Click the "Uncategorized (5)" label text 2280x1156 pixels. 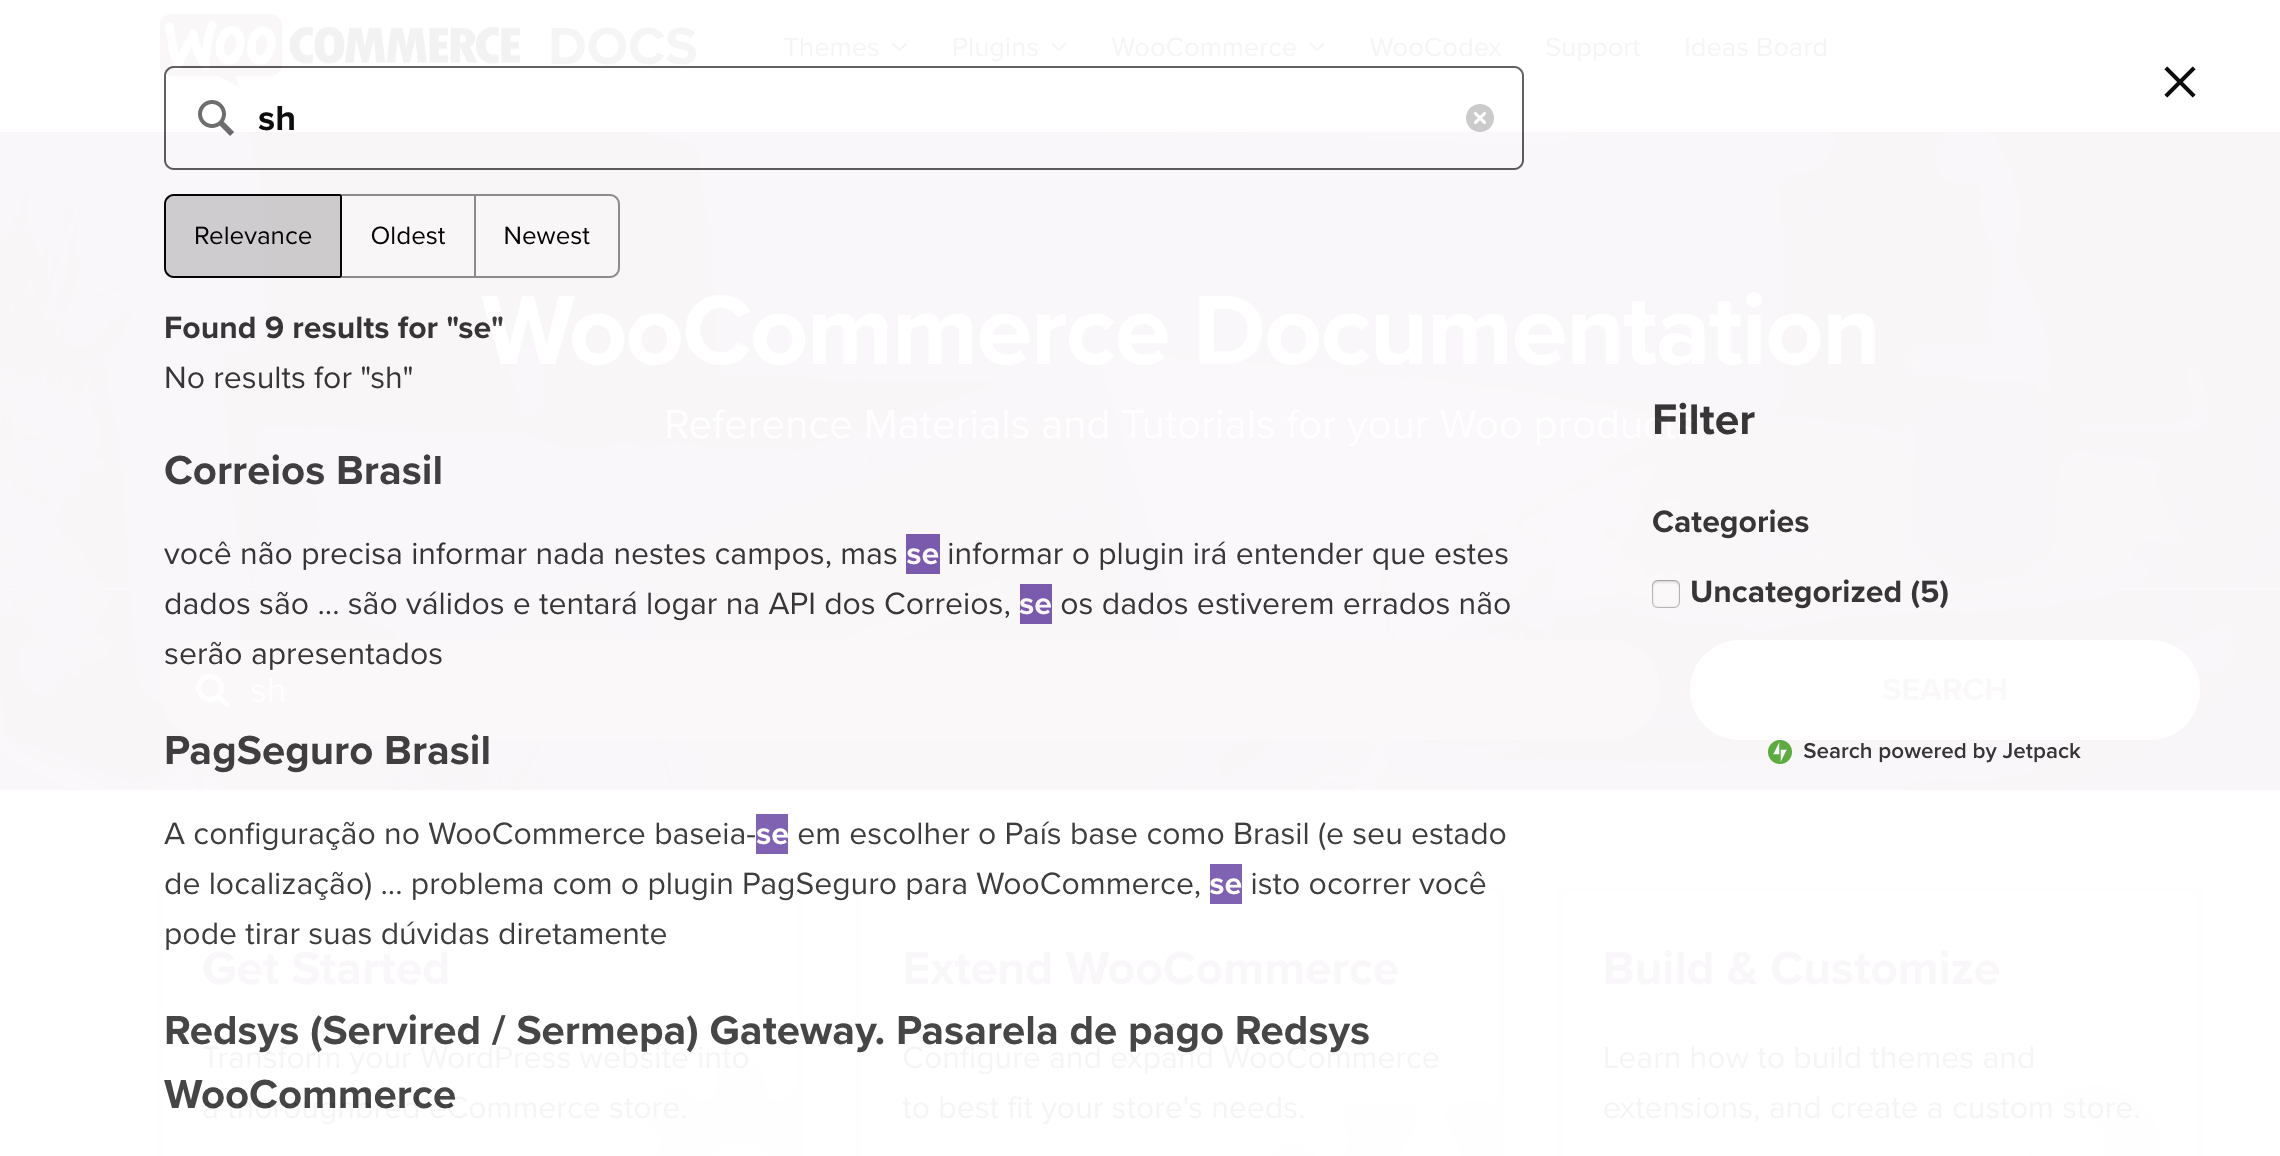1820,592
